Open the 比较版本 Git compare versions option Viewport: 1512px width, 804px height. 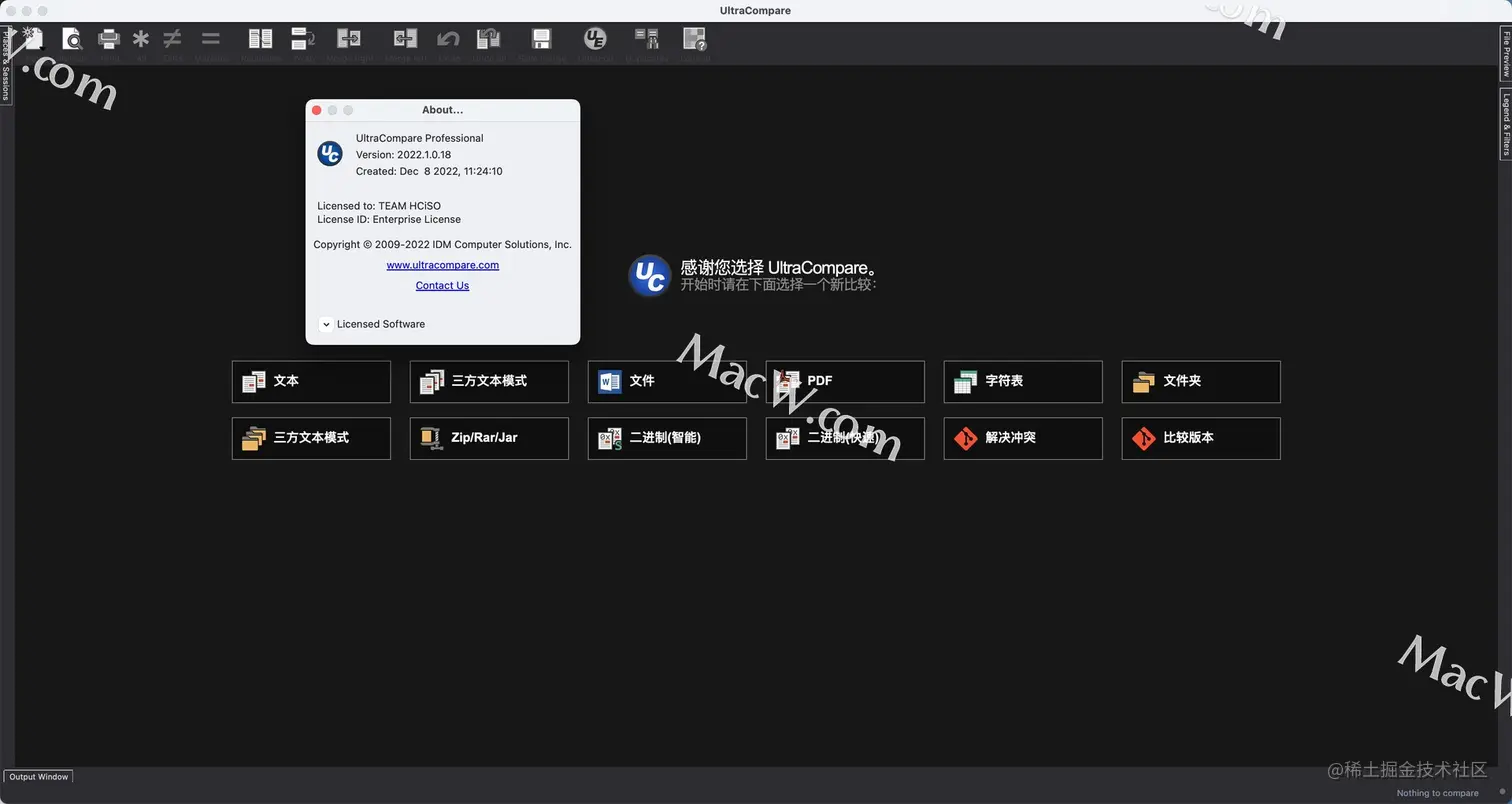click(x=1201, y=438)
